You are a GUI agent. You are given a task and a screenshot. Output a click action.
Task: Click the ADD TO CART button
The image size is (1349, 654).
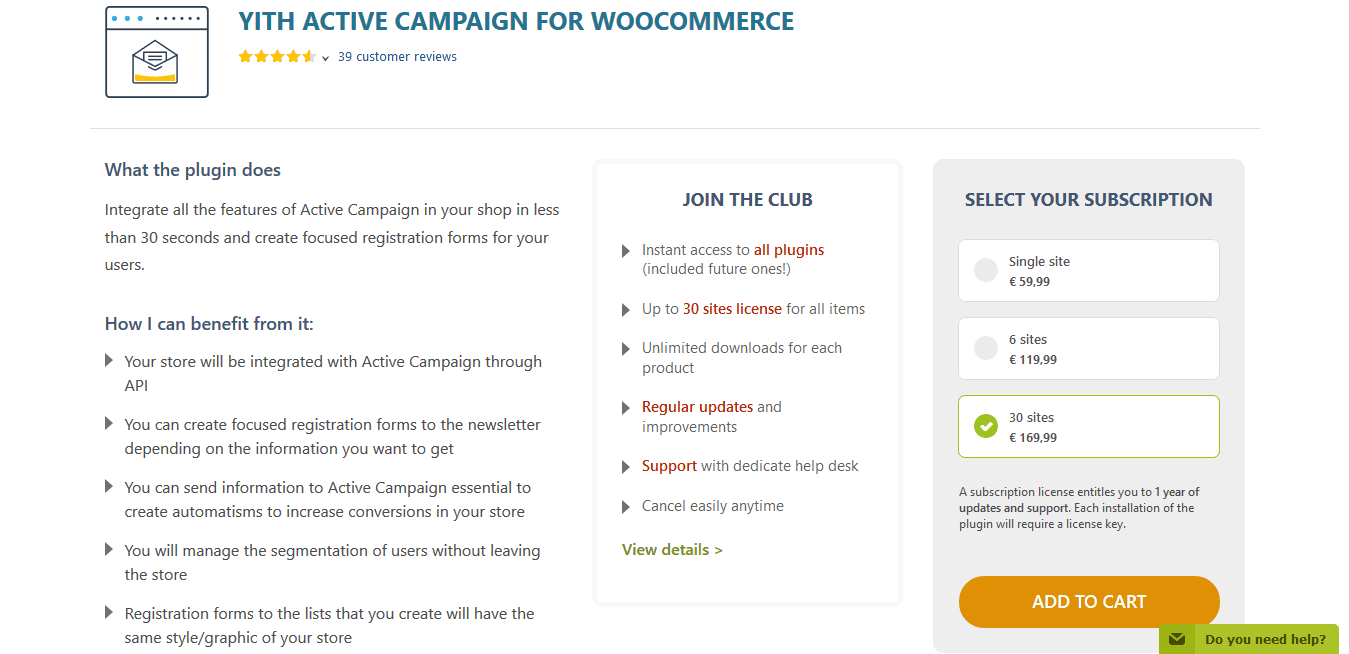pos(1089,602)
